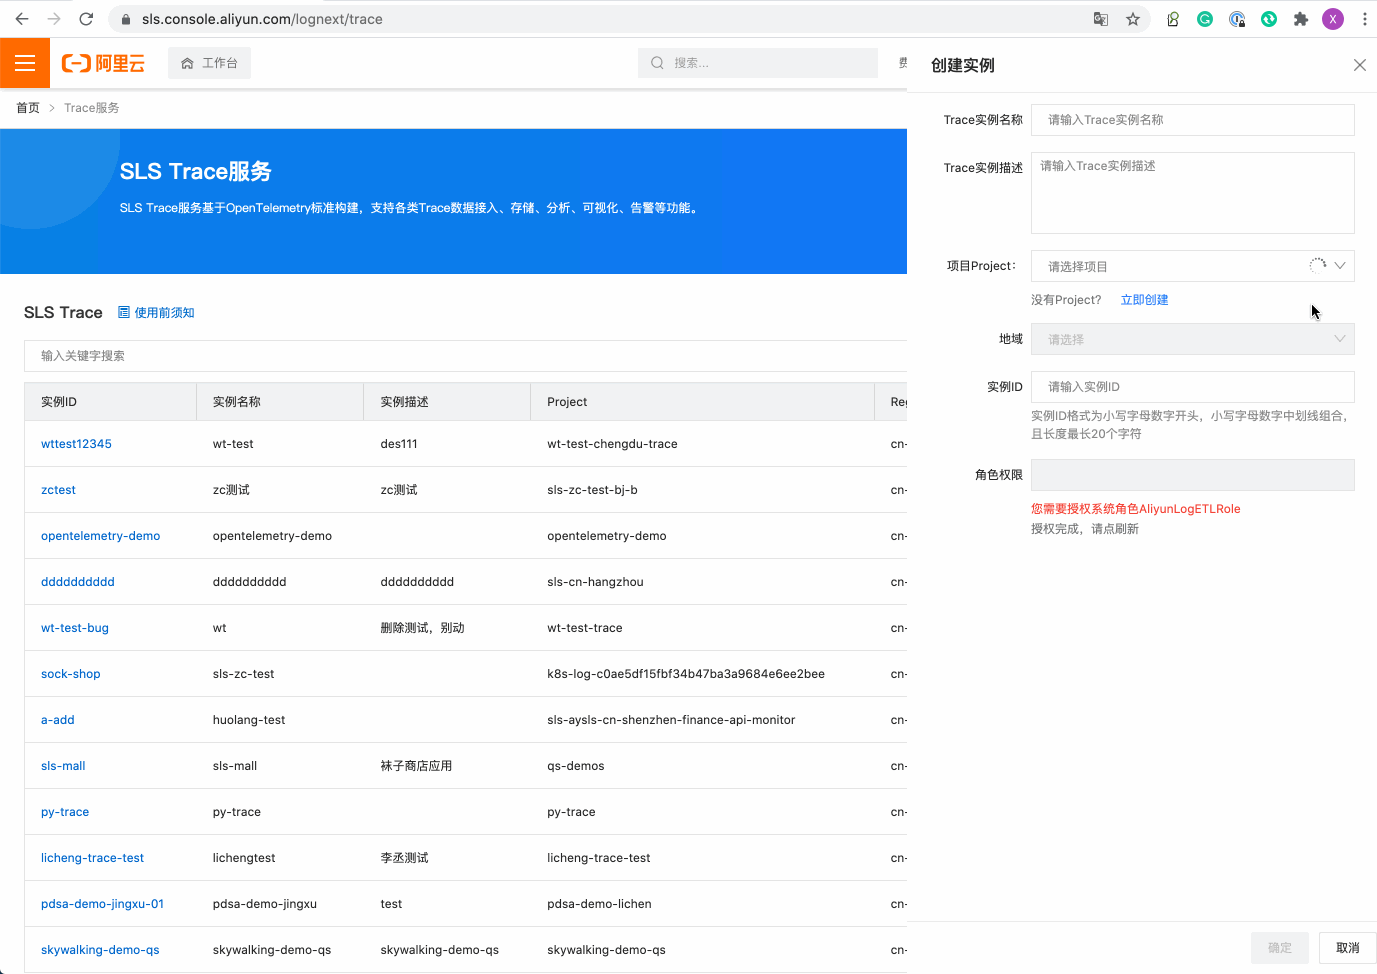Open instance skywalking-demo-qs link
This screenshot has width=1377, height=974.
tap(100, 950)
